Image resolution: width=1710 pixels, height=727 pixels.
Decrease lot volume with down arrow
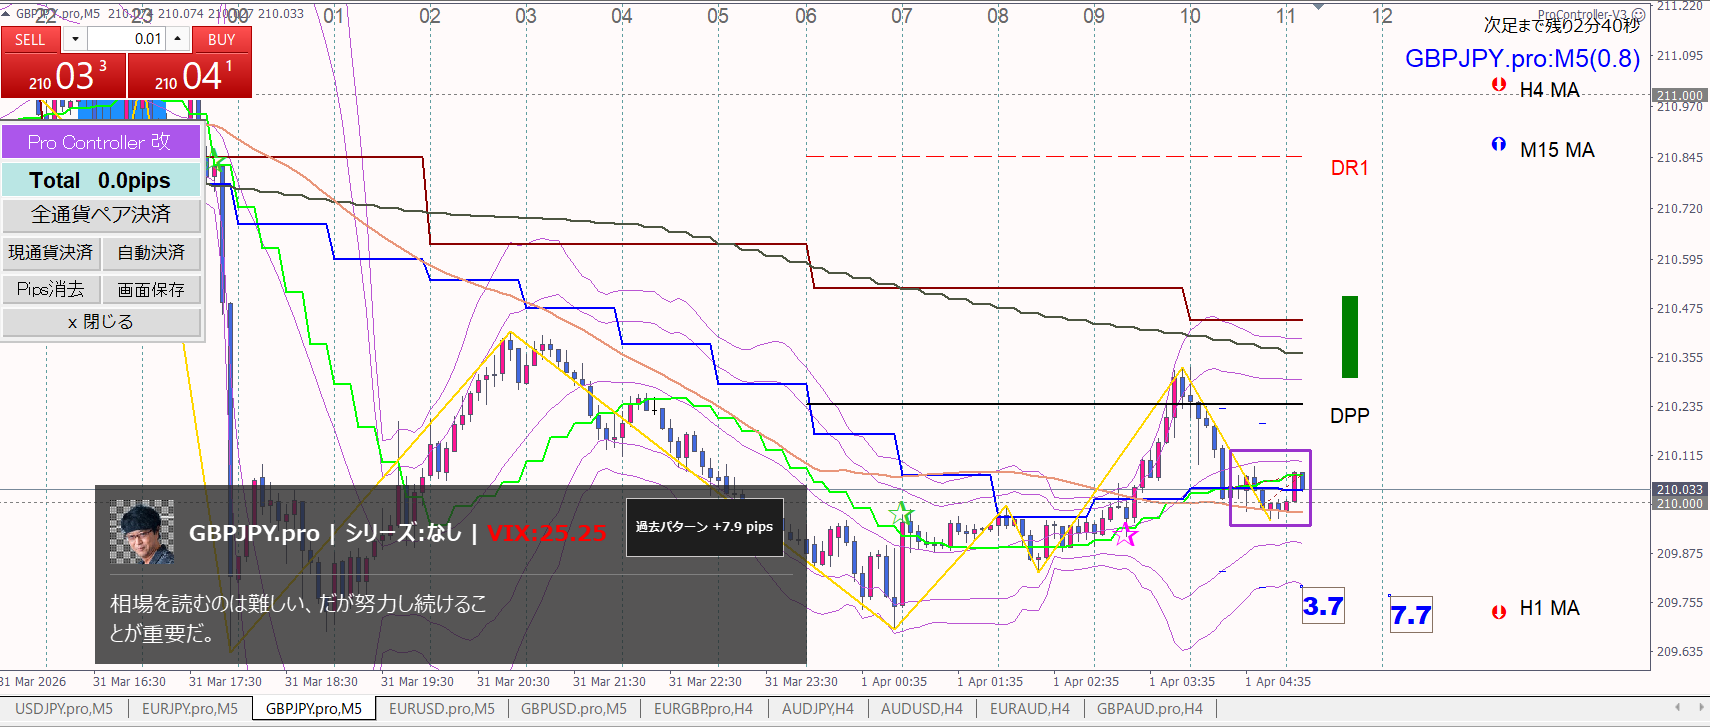(75, 39)
